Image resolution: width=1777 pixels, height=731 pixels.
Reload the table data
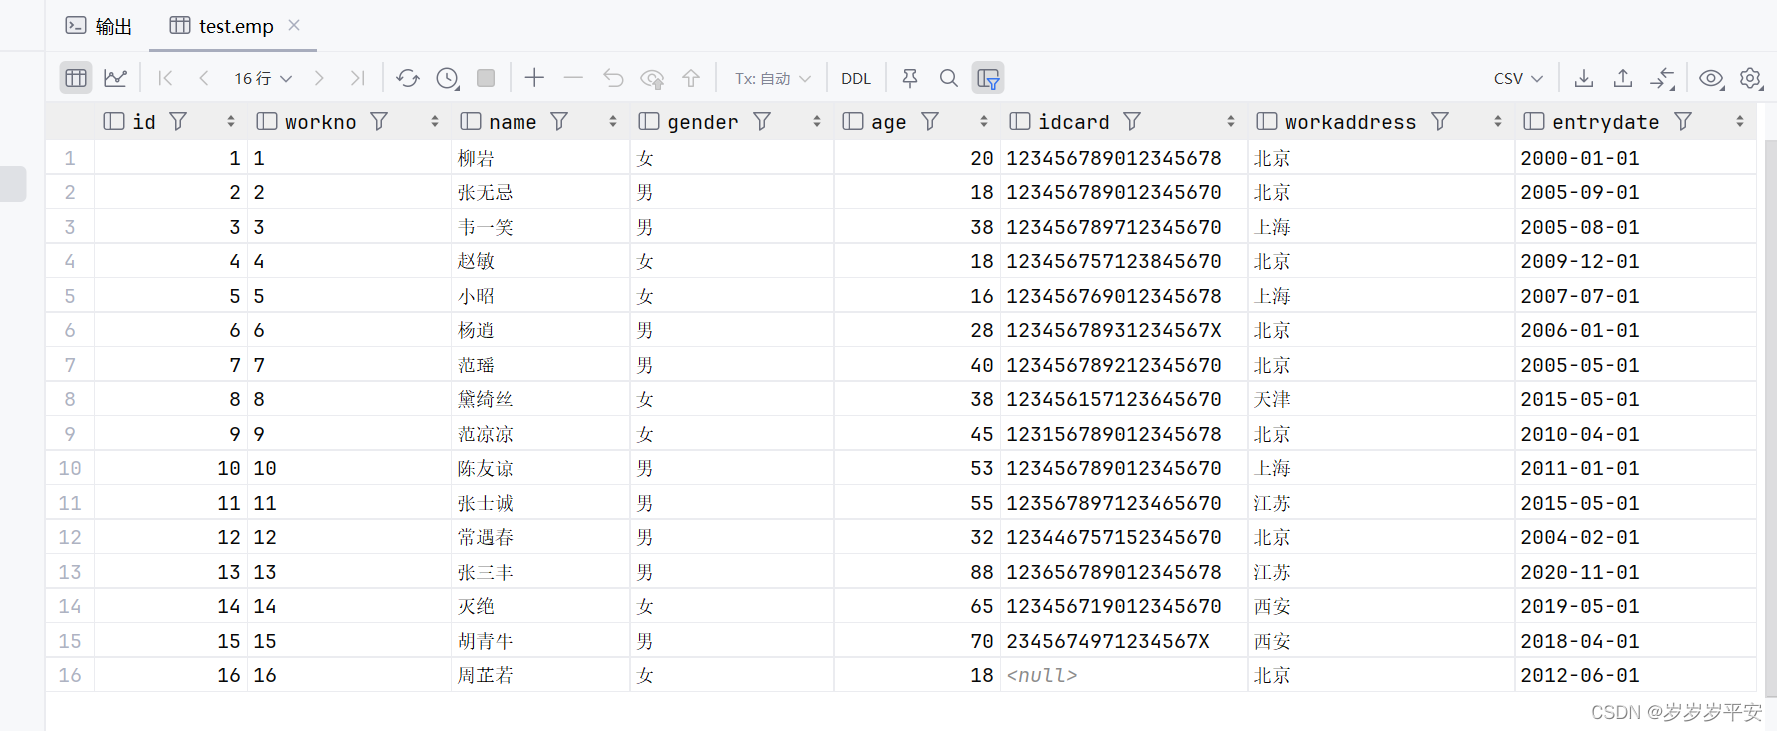408,78
